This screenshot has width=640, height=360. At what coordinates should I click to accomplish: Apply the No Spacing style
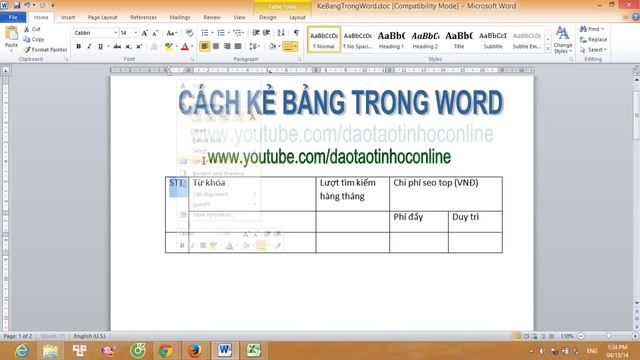pos(358,40)
